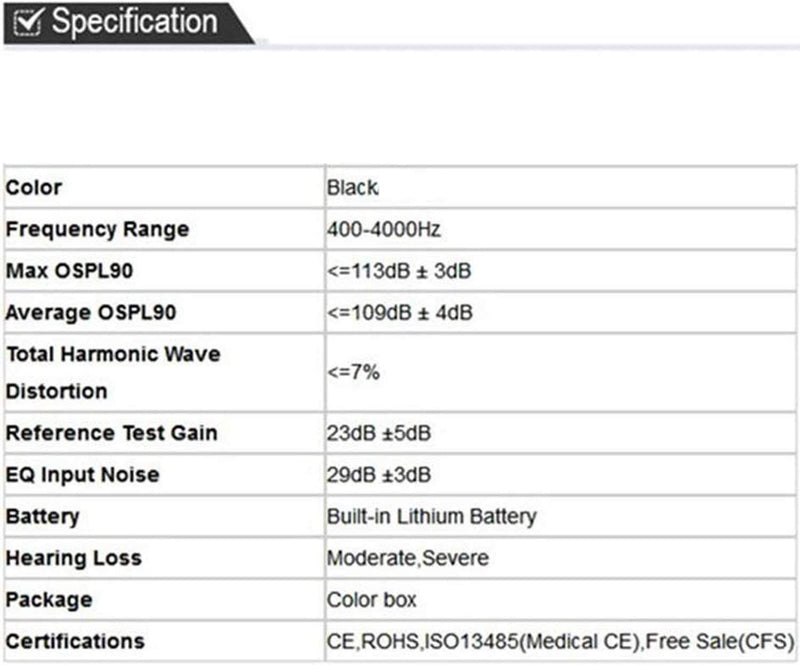Click the Color box package value
Screen dimensions: 800x665
pos(371,600)
